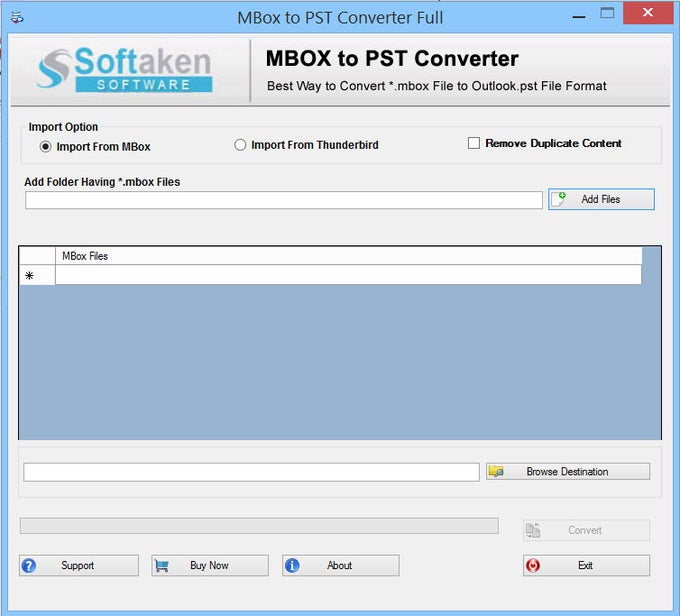Select the new-row asterisk row header
The width and height of the screenshot is (680, 616).
[37, 275]
